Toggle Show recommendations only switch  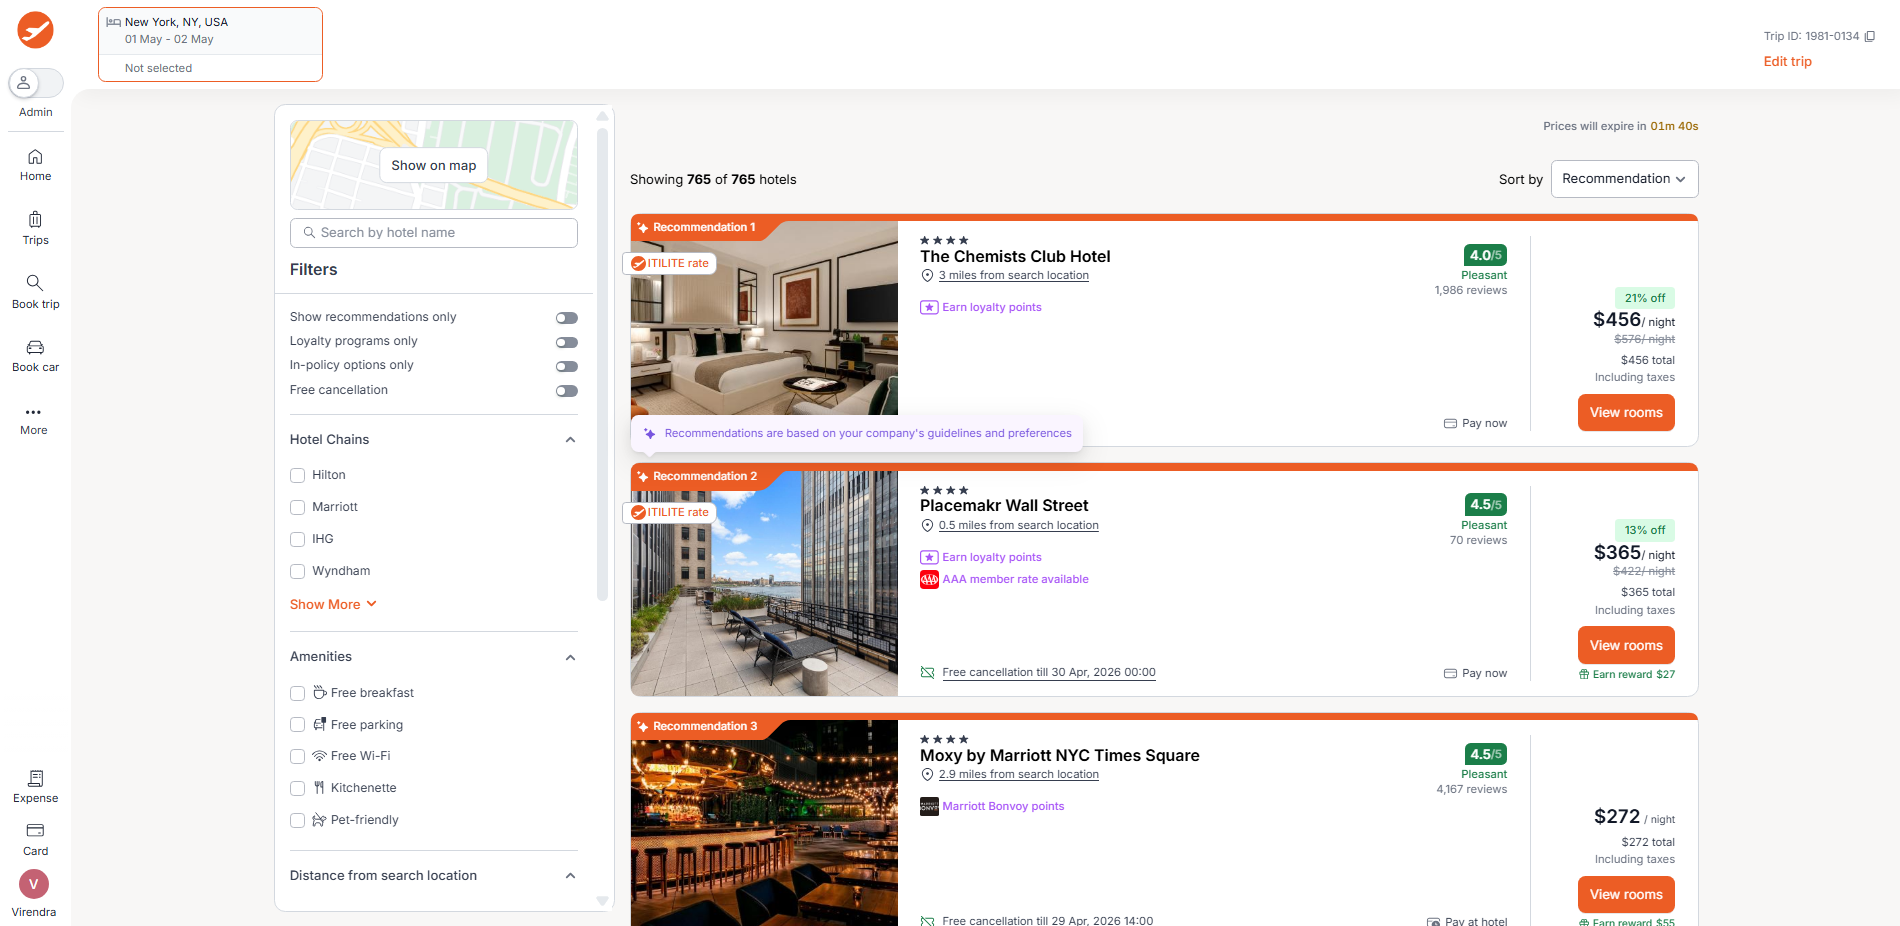click(x=567, y=318)
